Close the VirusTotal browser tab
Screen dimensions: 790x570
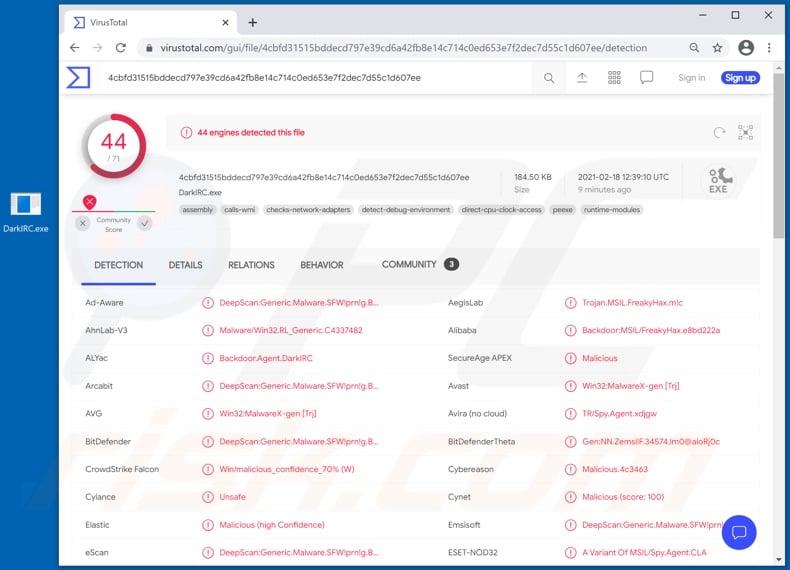[225, 23]
